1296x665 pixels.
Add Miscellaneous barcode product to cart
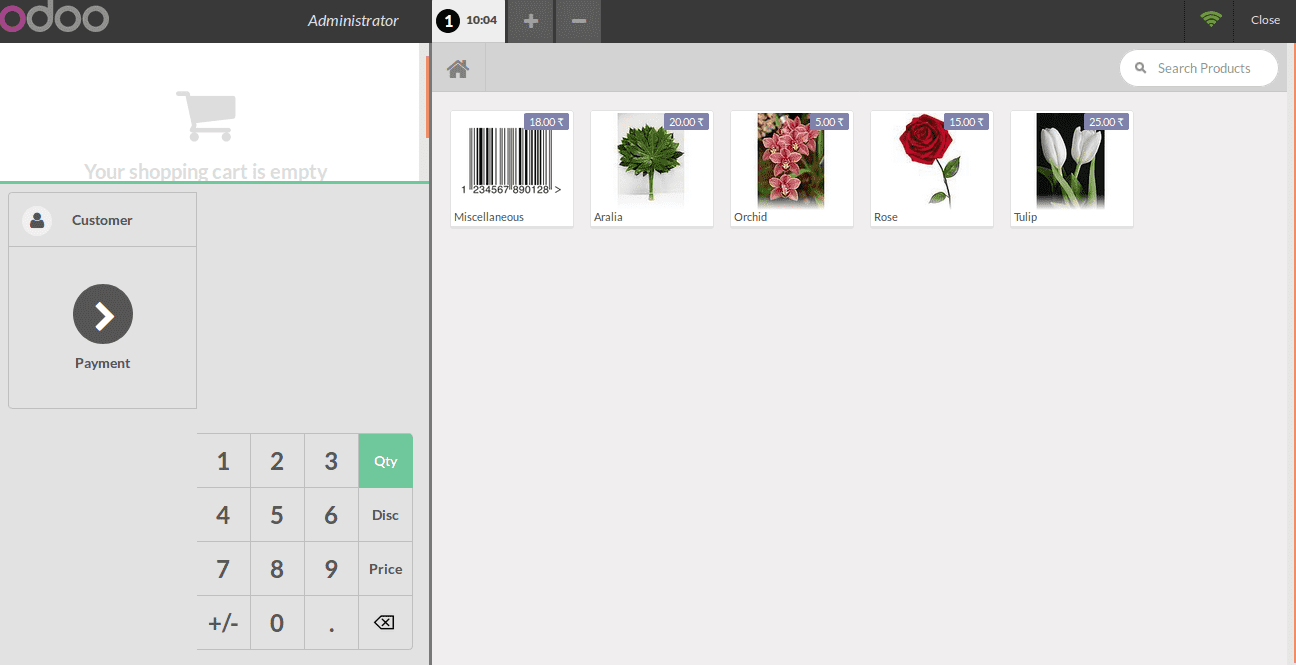(x=512, y=168)
